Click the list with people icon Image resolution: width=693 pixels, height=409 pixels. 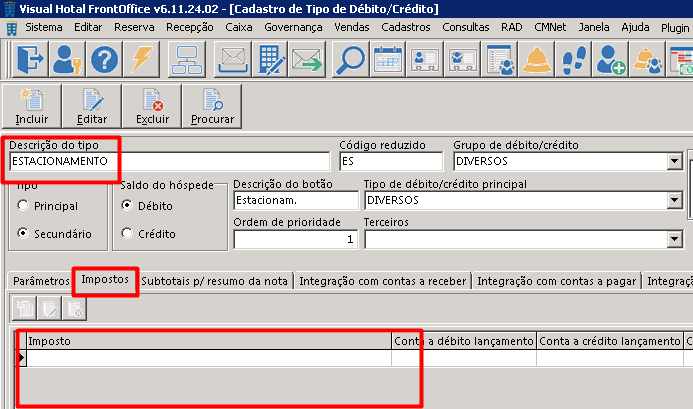point(499,59)
